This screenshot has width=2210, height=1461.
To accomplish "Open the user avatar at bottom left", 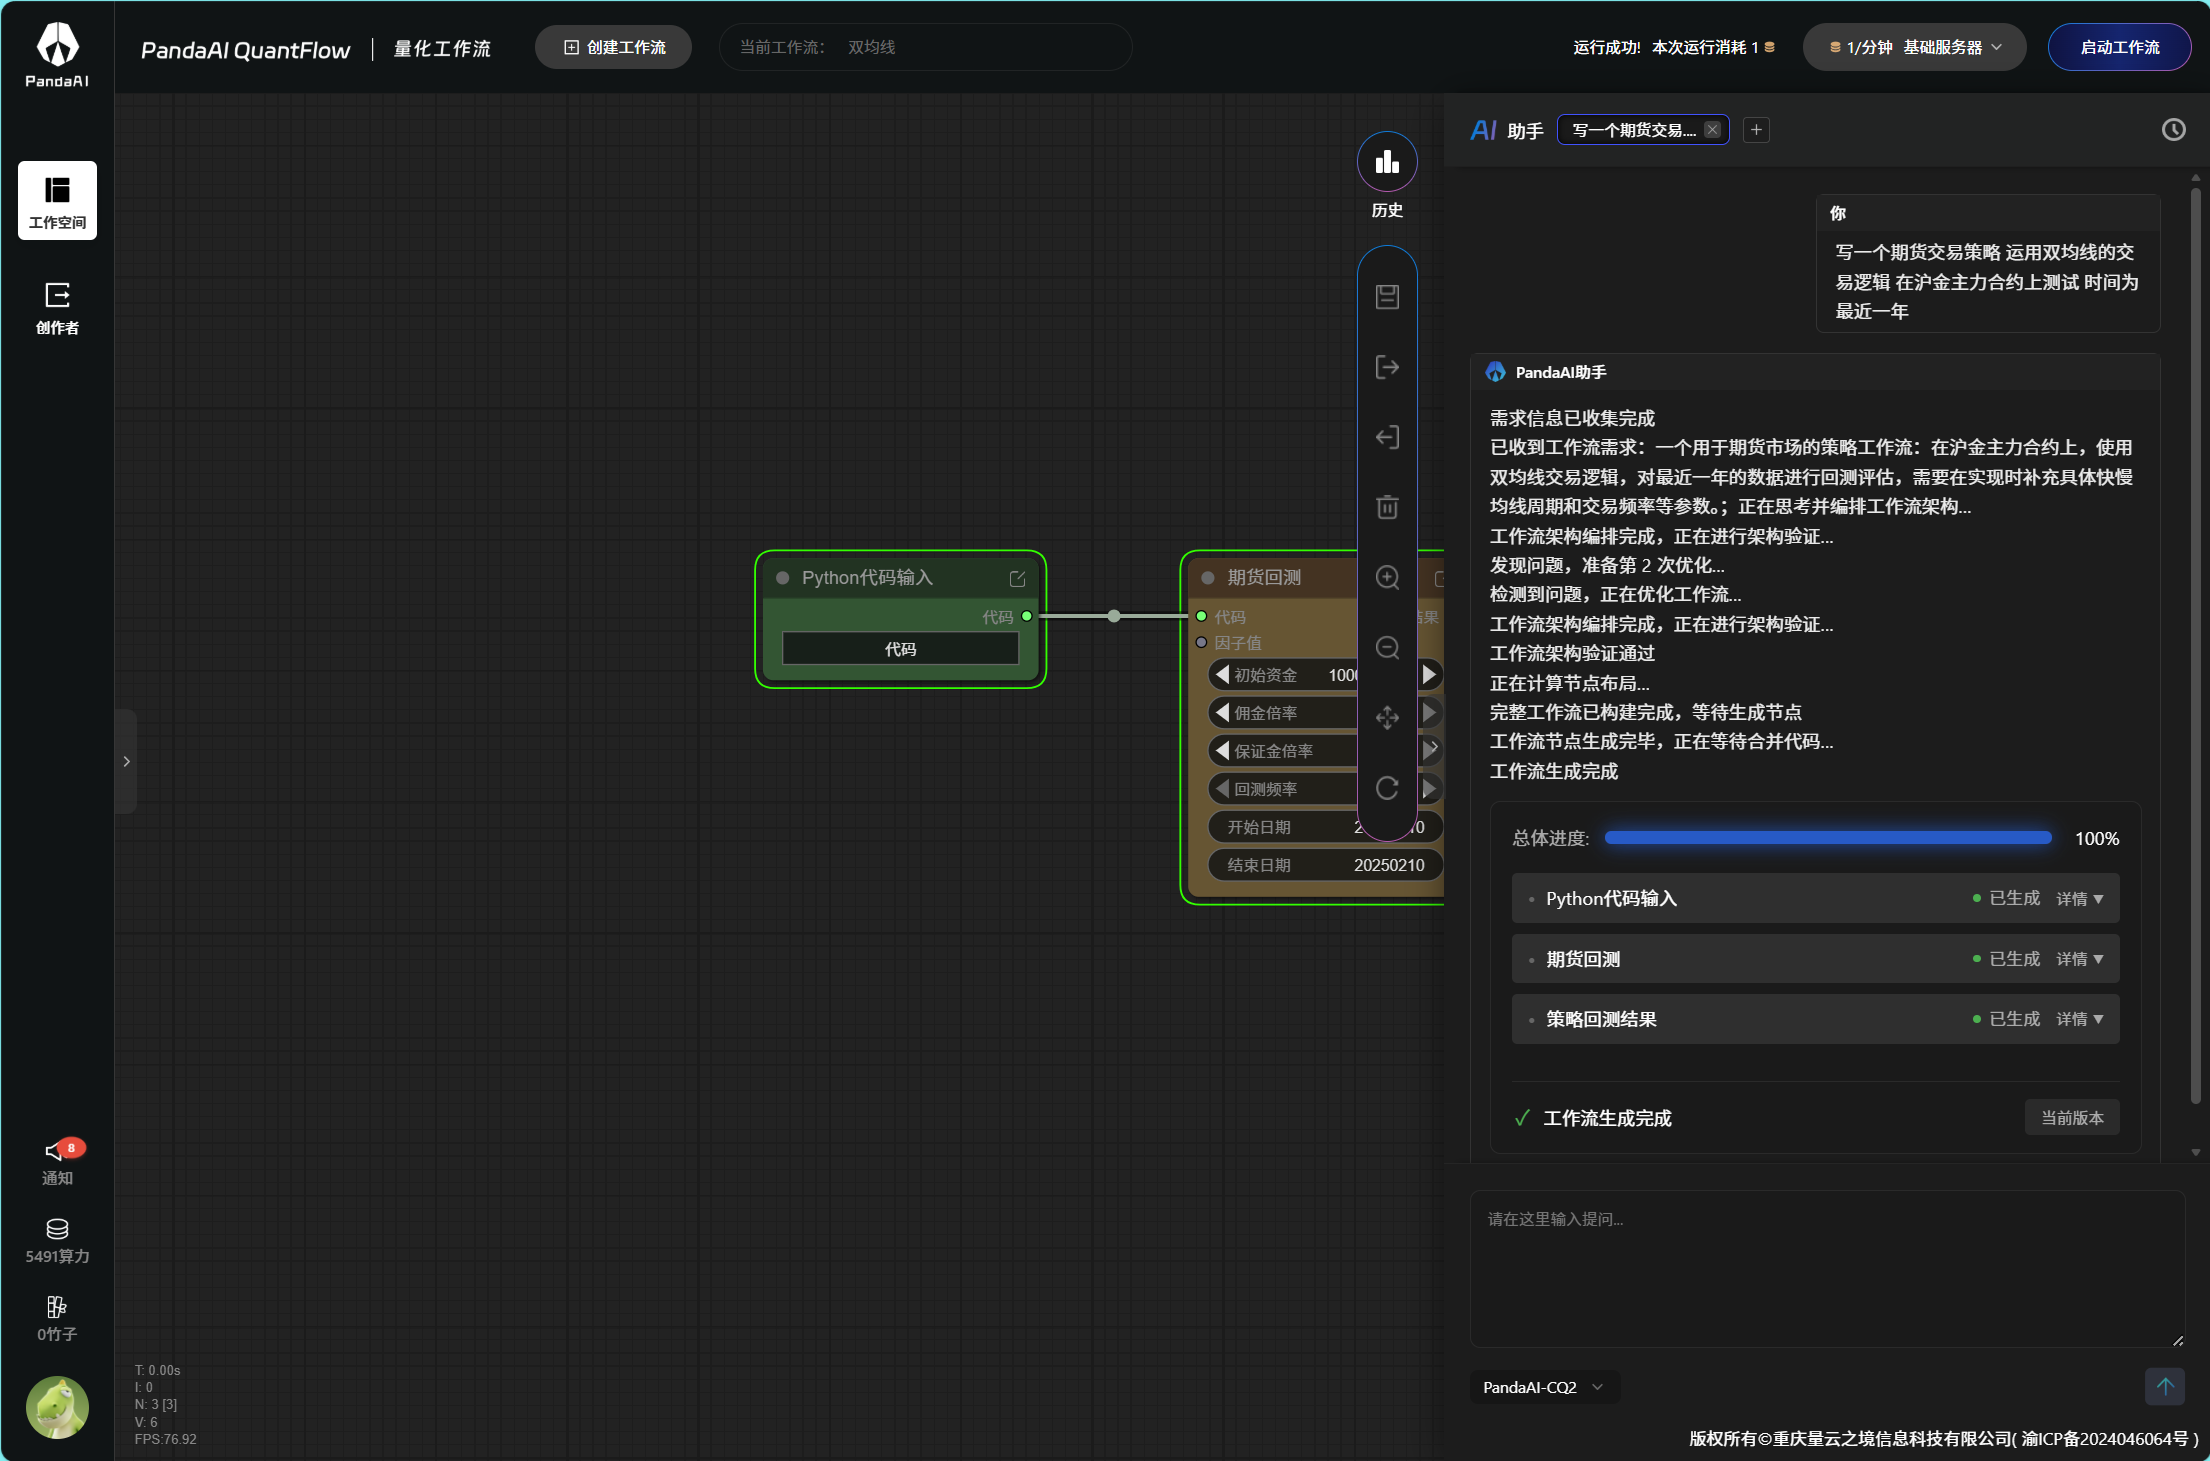I will (57, 1407).
